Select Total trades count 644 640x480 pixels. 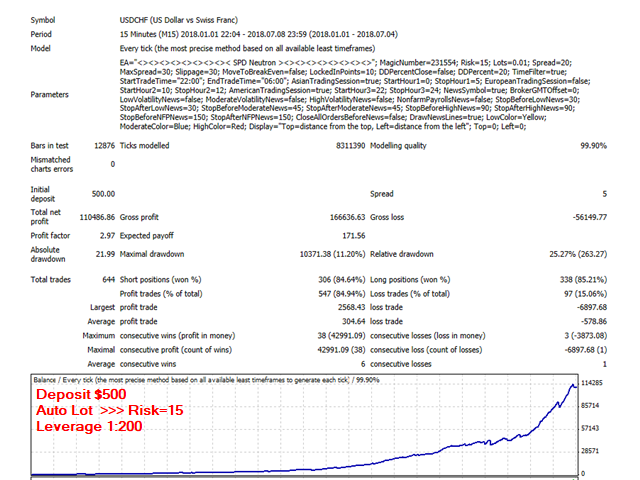click(109, 280)
